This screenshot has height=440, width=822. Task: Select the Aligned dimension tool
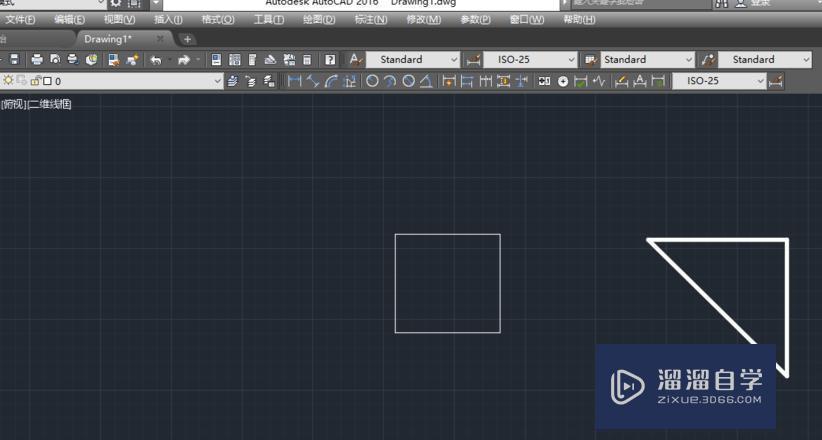point(313,81)
